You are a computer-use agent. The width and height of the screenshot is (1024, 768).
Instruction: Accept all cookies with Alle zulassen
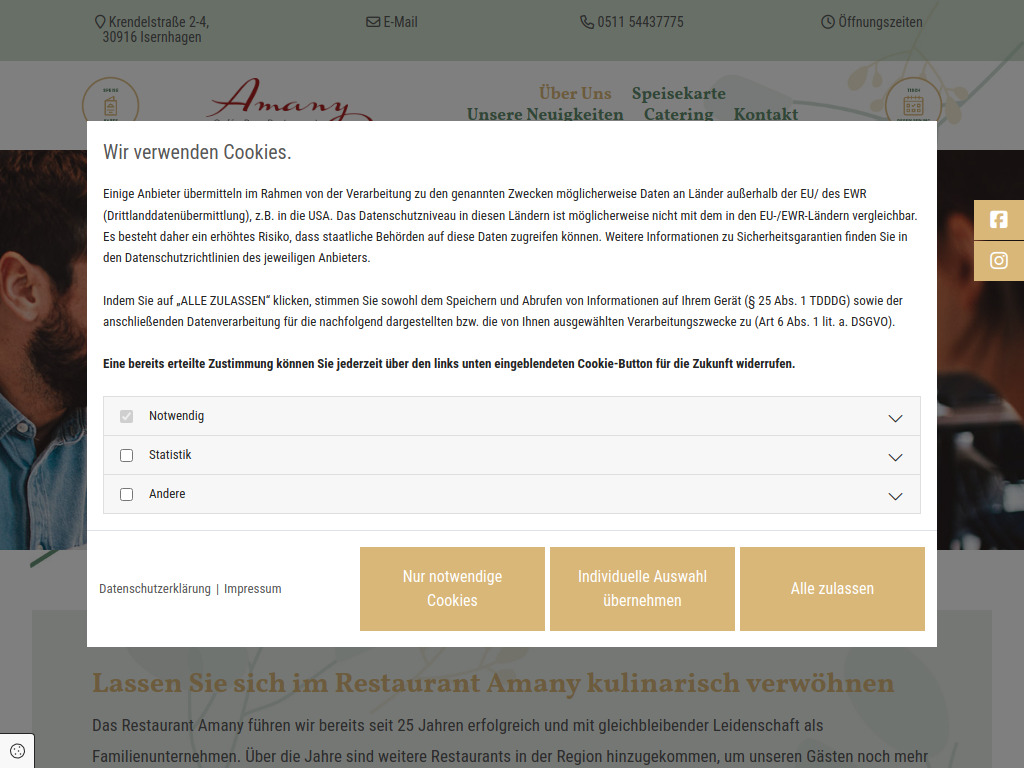click(832, 589)
